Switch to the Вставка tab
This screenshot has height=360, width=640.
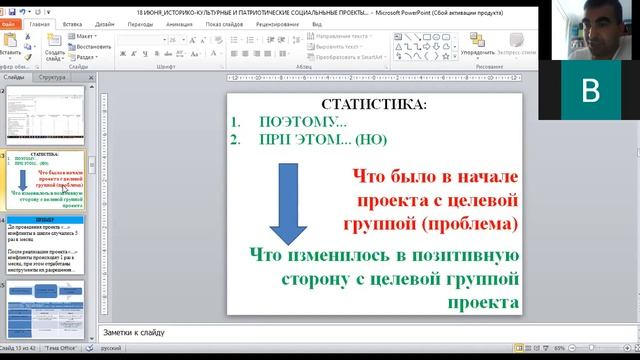pyautogui.click(x=72, y=24)
